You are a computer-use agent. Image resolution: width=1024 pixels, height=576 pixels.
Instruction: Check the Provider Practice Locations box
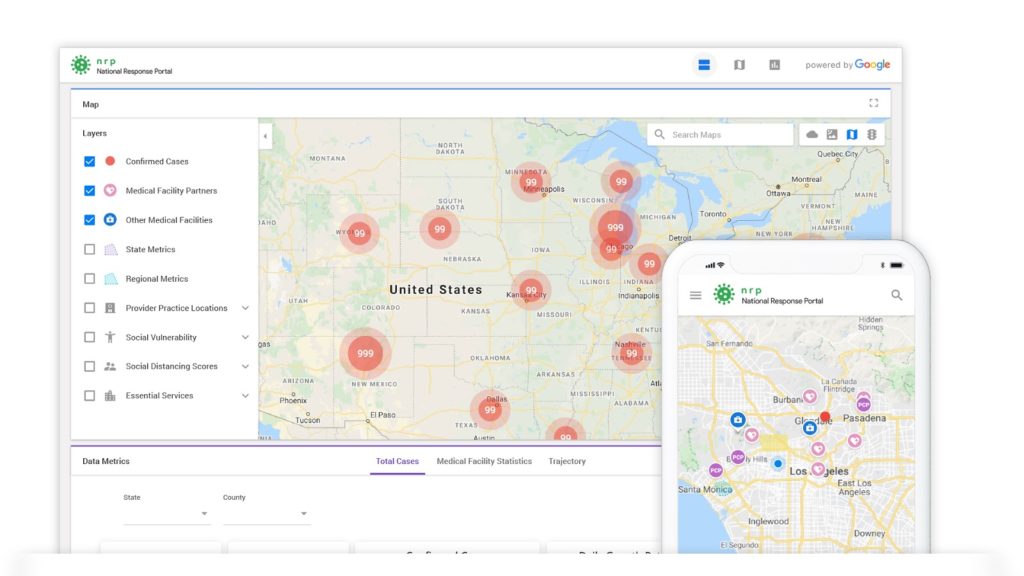pyautogui.click(x=89, y=308)
